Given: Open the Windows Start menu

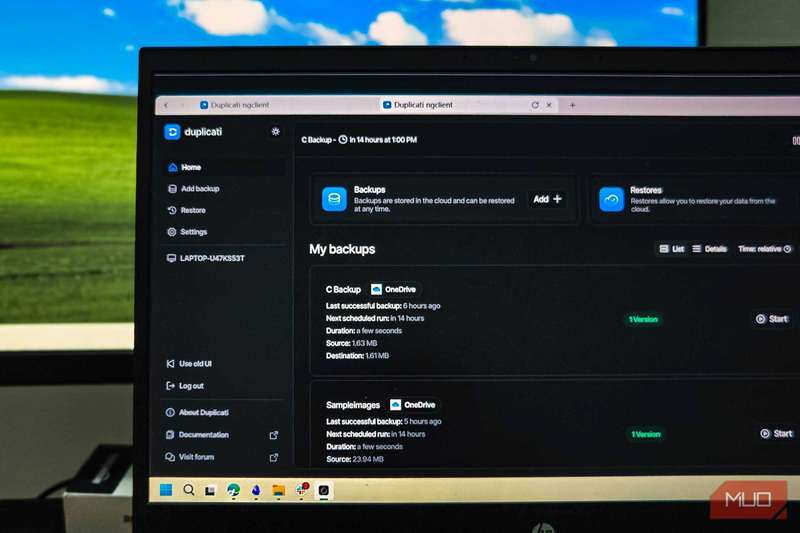Looking at the screenshot, I should pyautogui.click(x=166, y=490).
